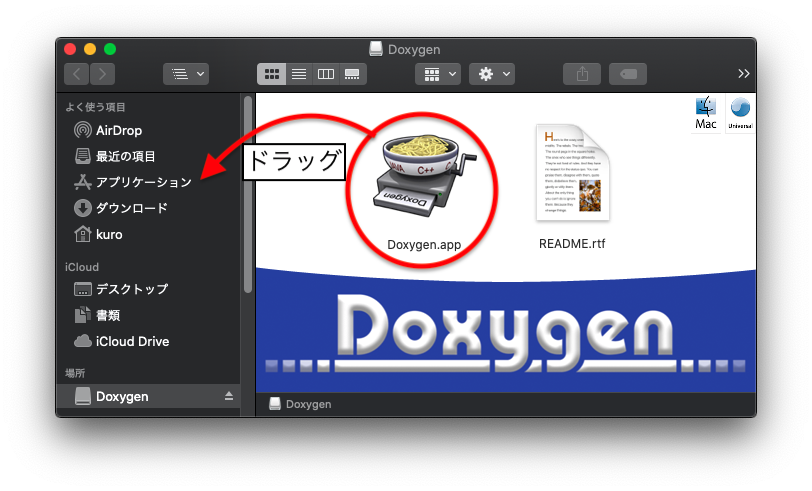Screen dimensions: 812x491
Task: Click the Edit Tags toolbar button
Action: tap(628, 74)
